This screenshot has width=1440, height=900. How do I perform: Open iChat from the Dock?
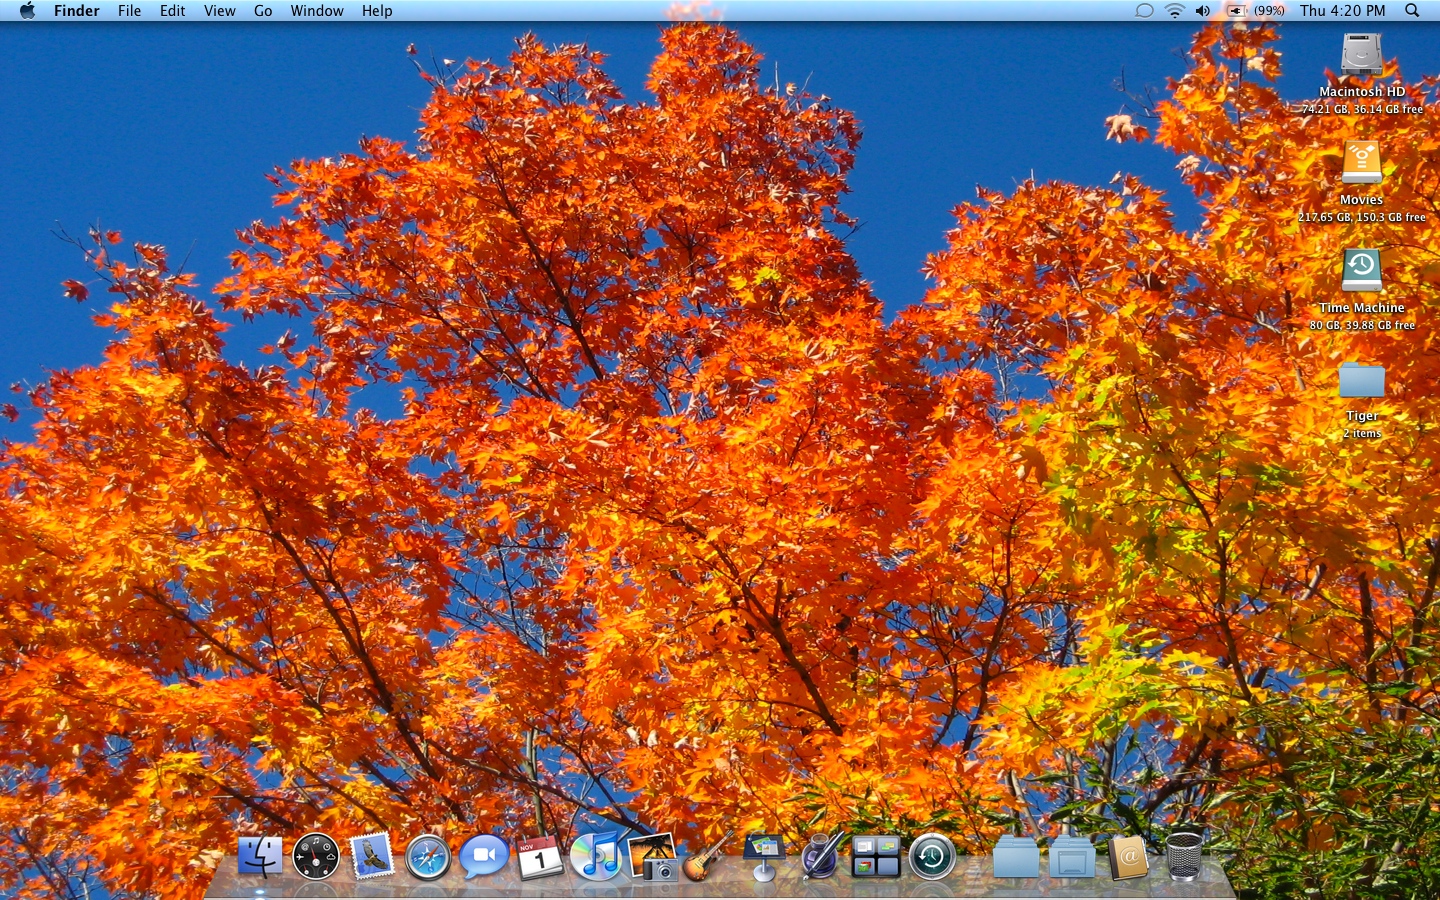484,857
